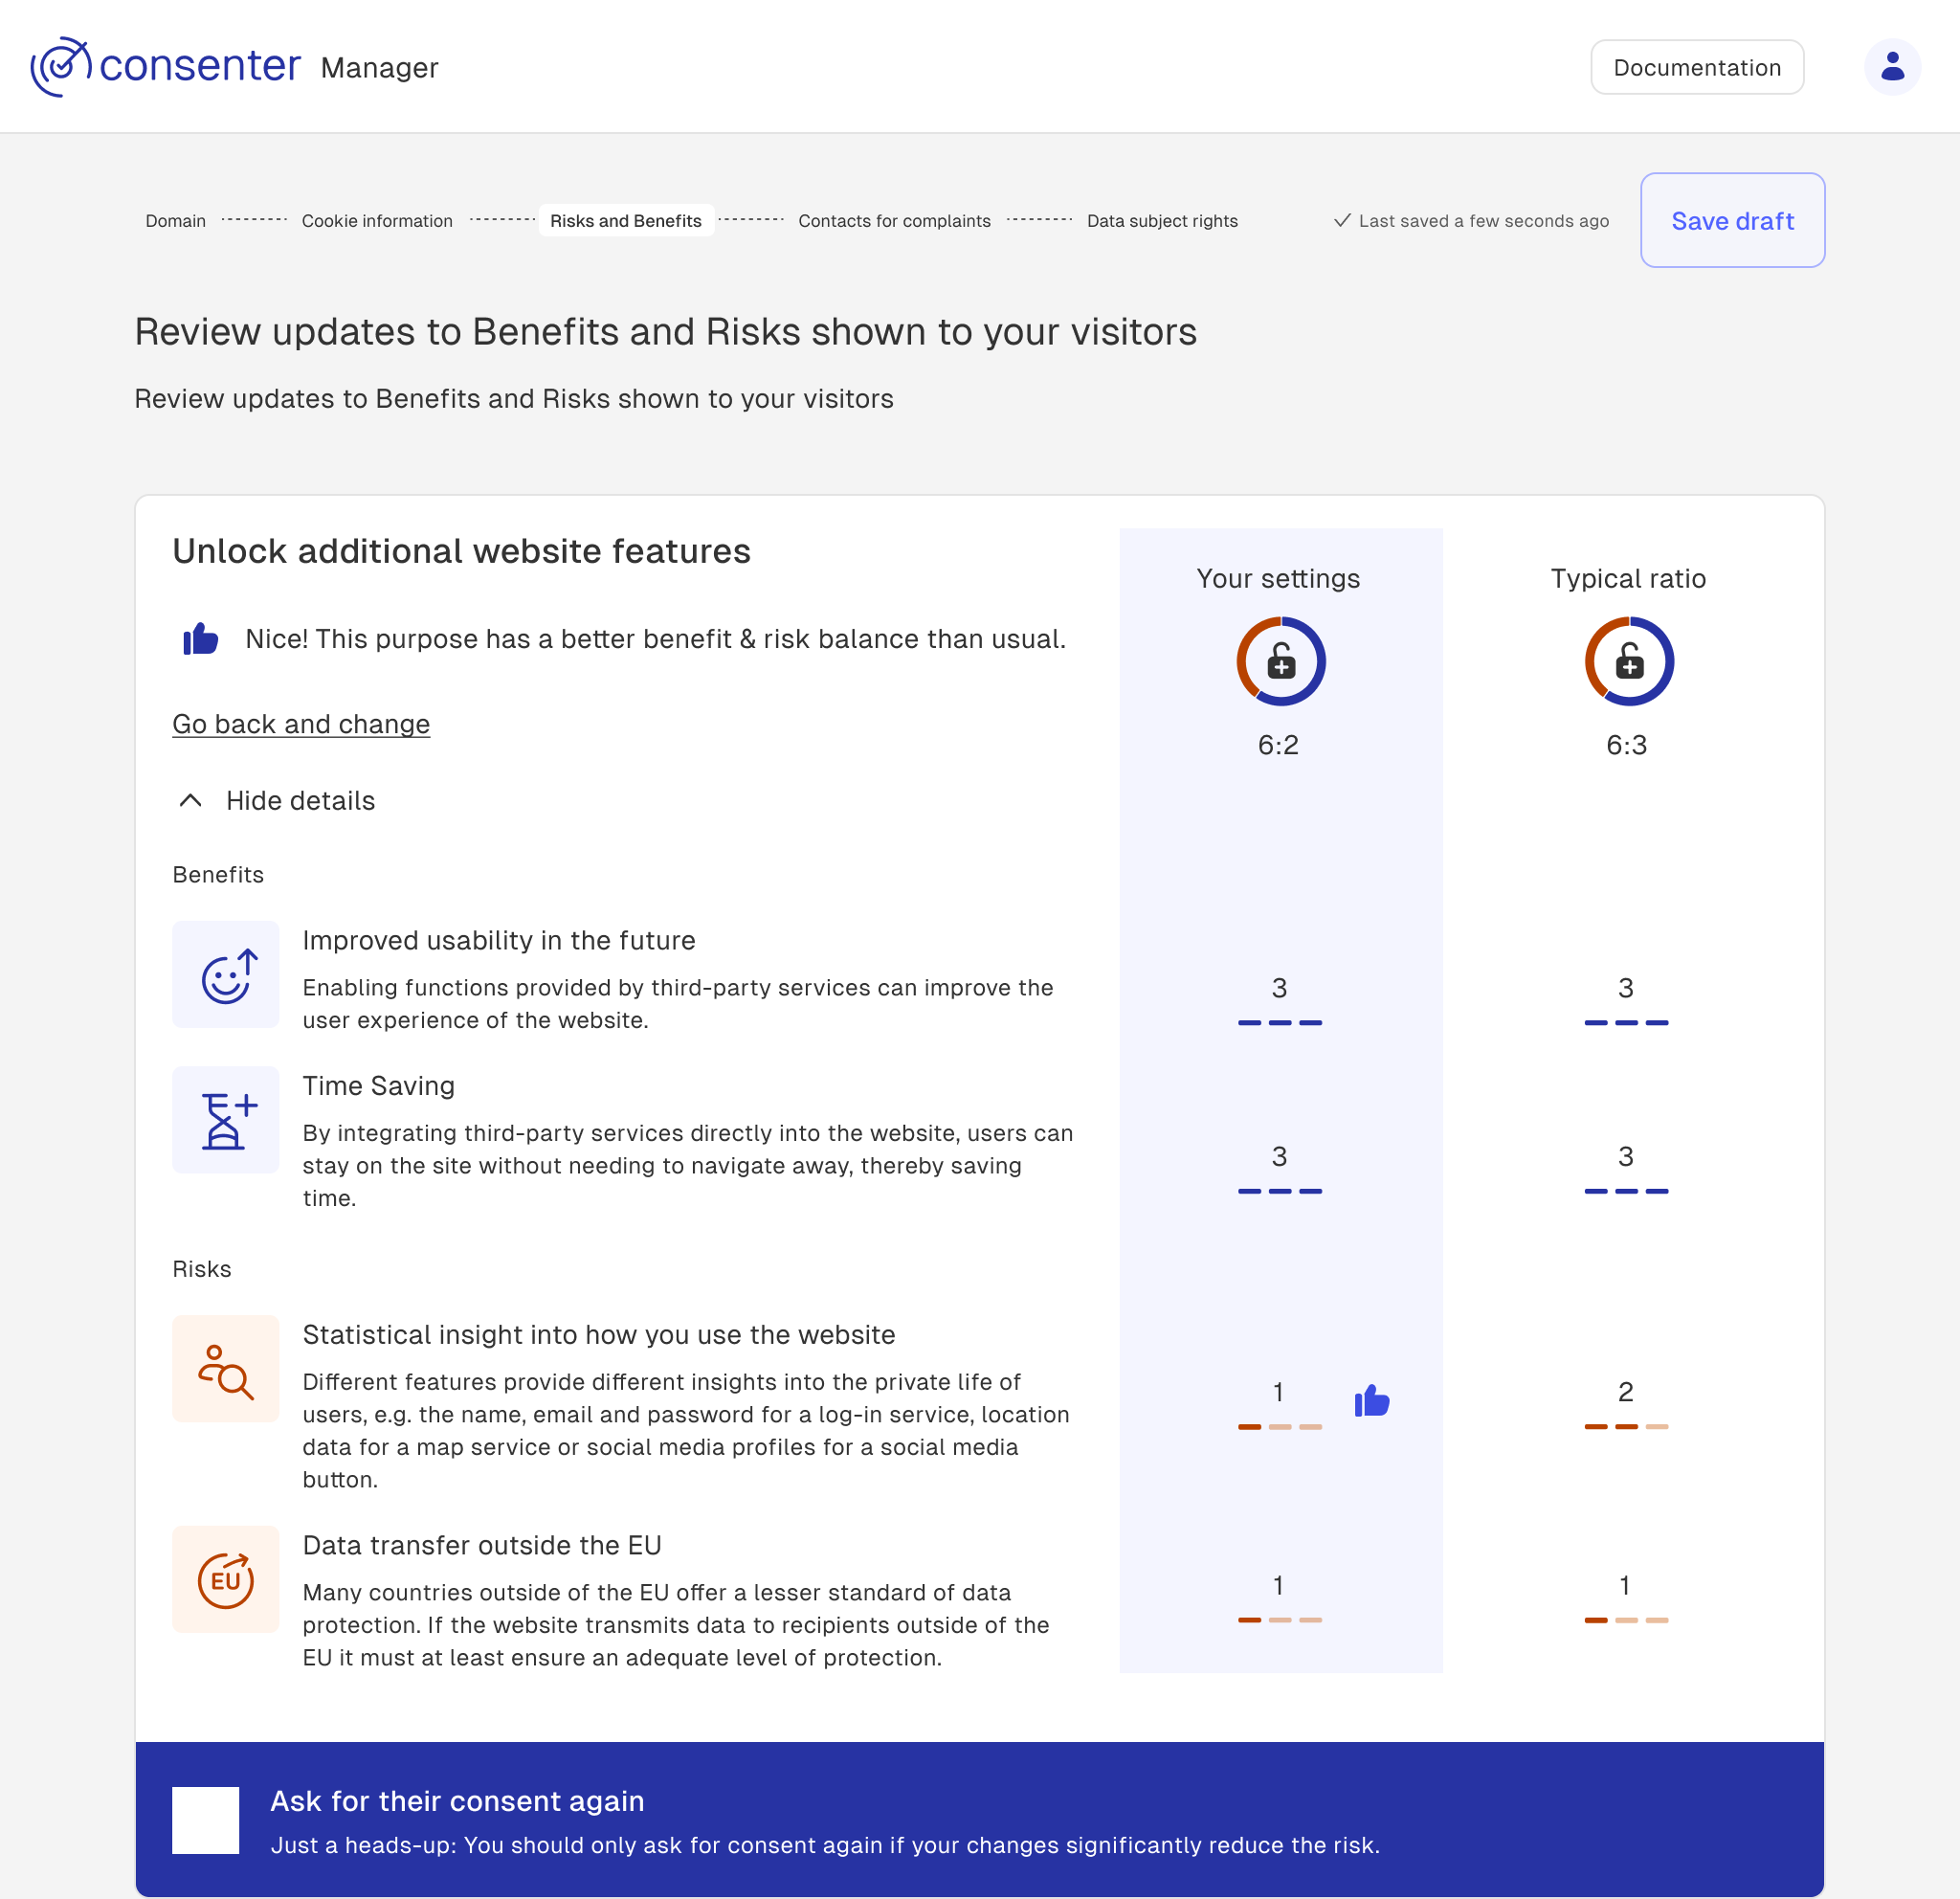The image size is (1960, 1899).
Task: Collapse details with Hide details chevron
Action: pyautogui.click(x=190, y=800)
